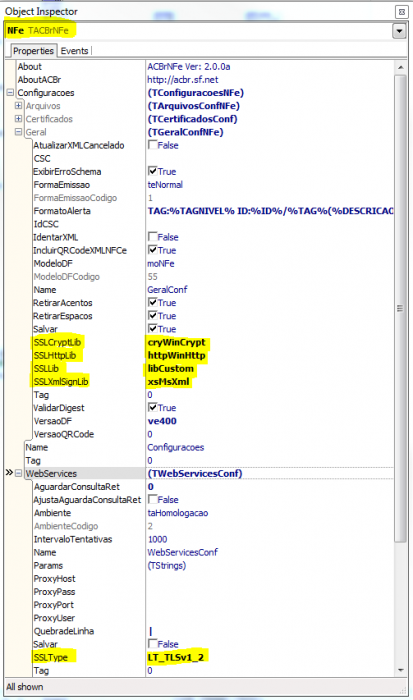The width and height of the screenshot is (413, 700).
Task: Click the scrollbar up arrow
Action: 400,67
